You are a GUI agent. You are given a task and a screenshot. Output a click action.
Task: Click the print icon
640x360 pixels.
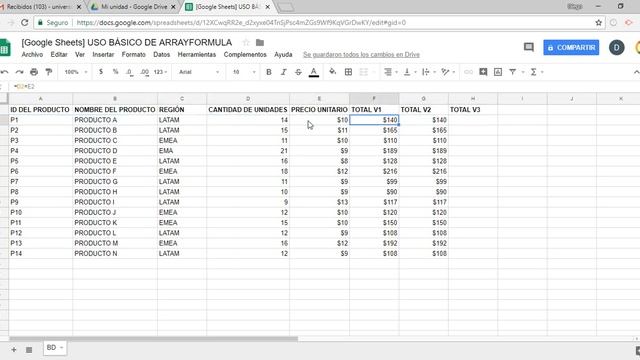coord(34,72)
